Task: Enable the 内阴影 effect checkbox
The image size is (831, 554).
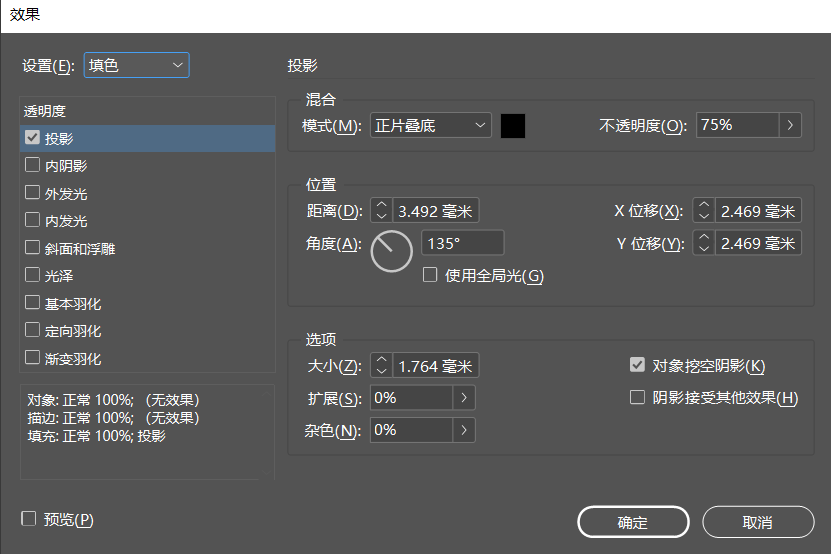Action: [32, 166]
